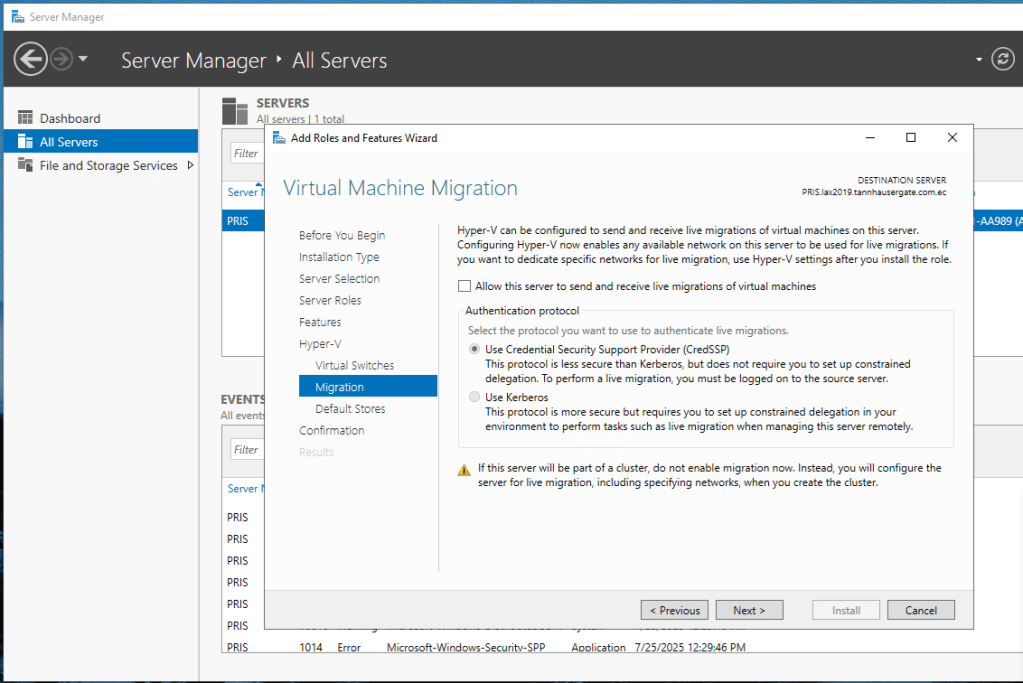1023x683 pixels.
Task: Expand the File and Storage Services arrow
Action: pos(190,166)
